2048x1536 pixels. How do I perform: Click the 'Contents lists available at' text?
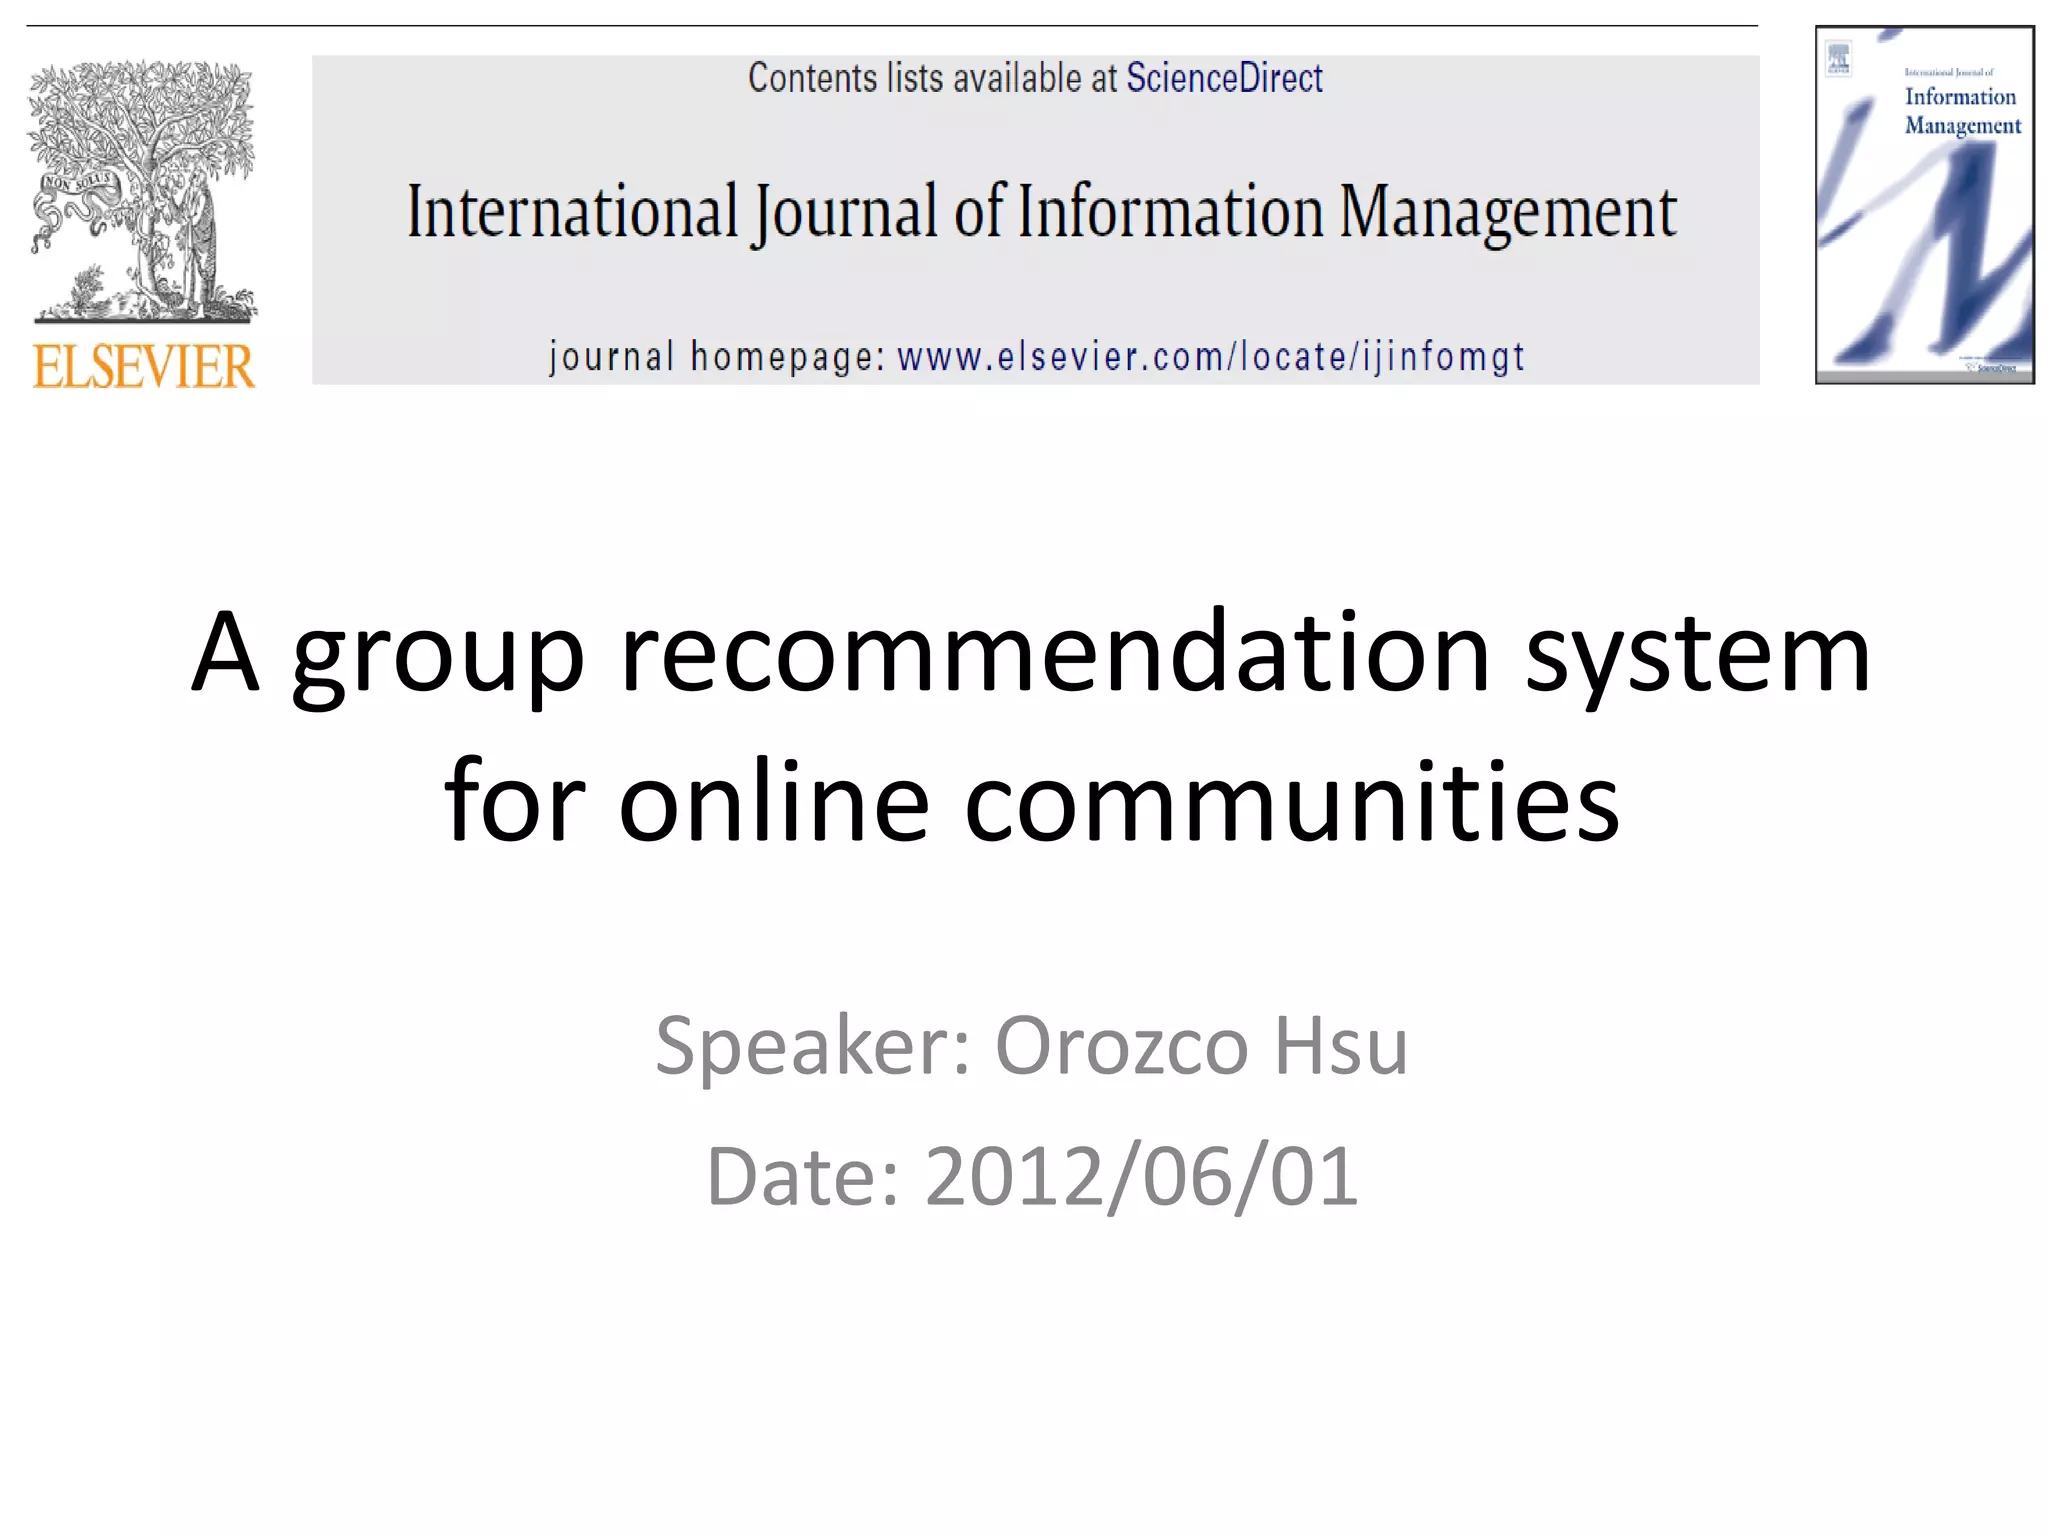[x=932, y=78]
